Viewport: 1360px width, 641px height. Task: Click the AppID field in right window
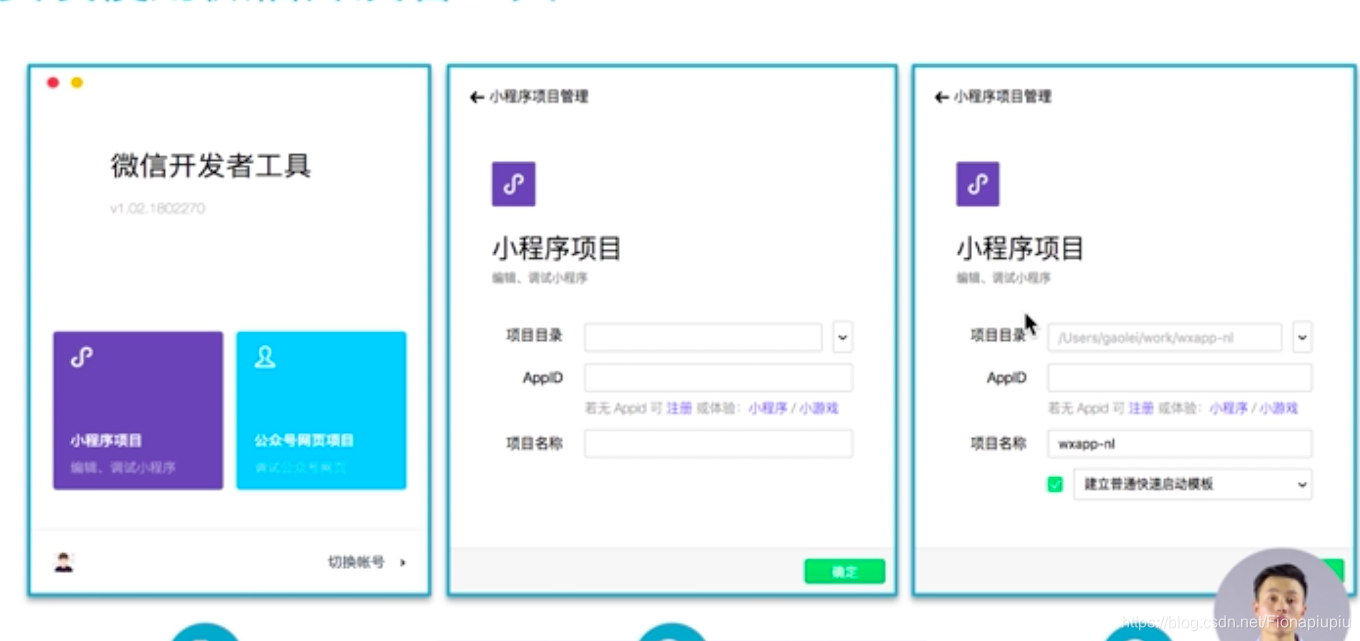point(1180,377)
